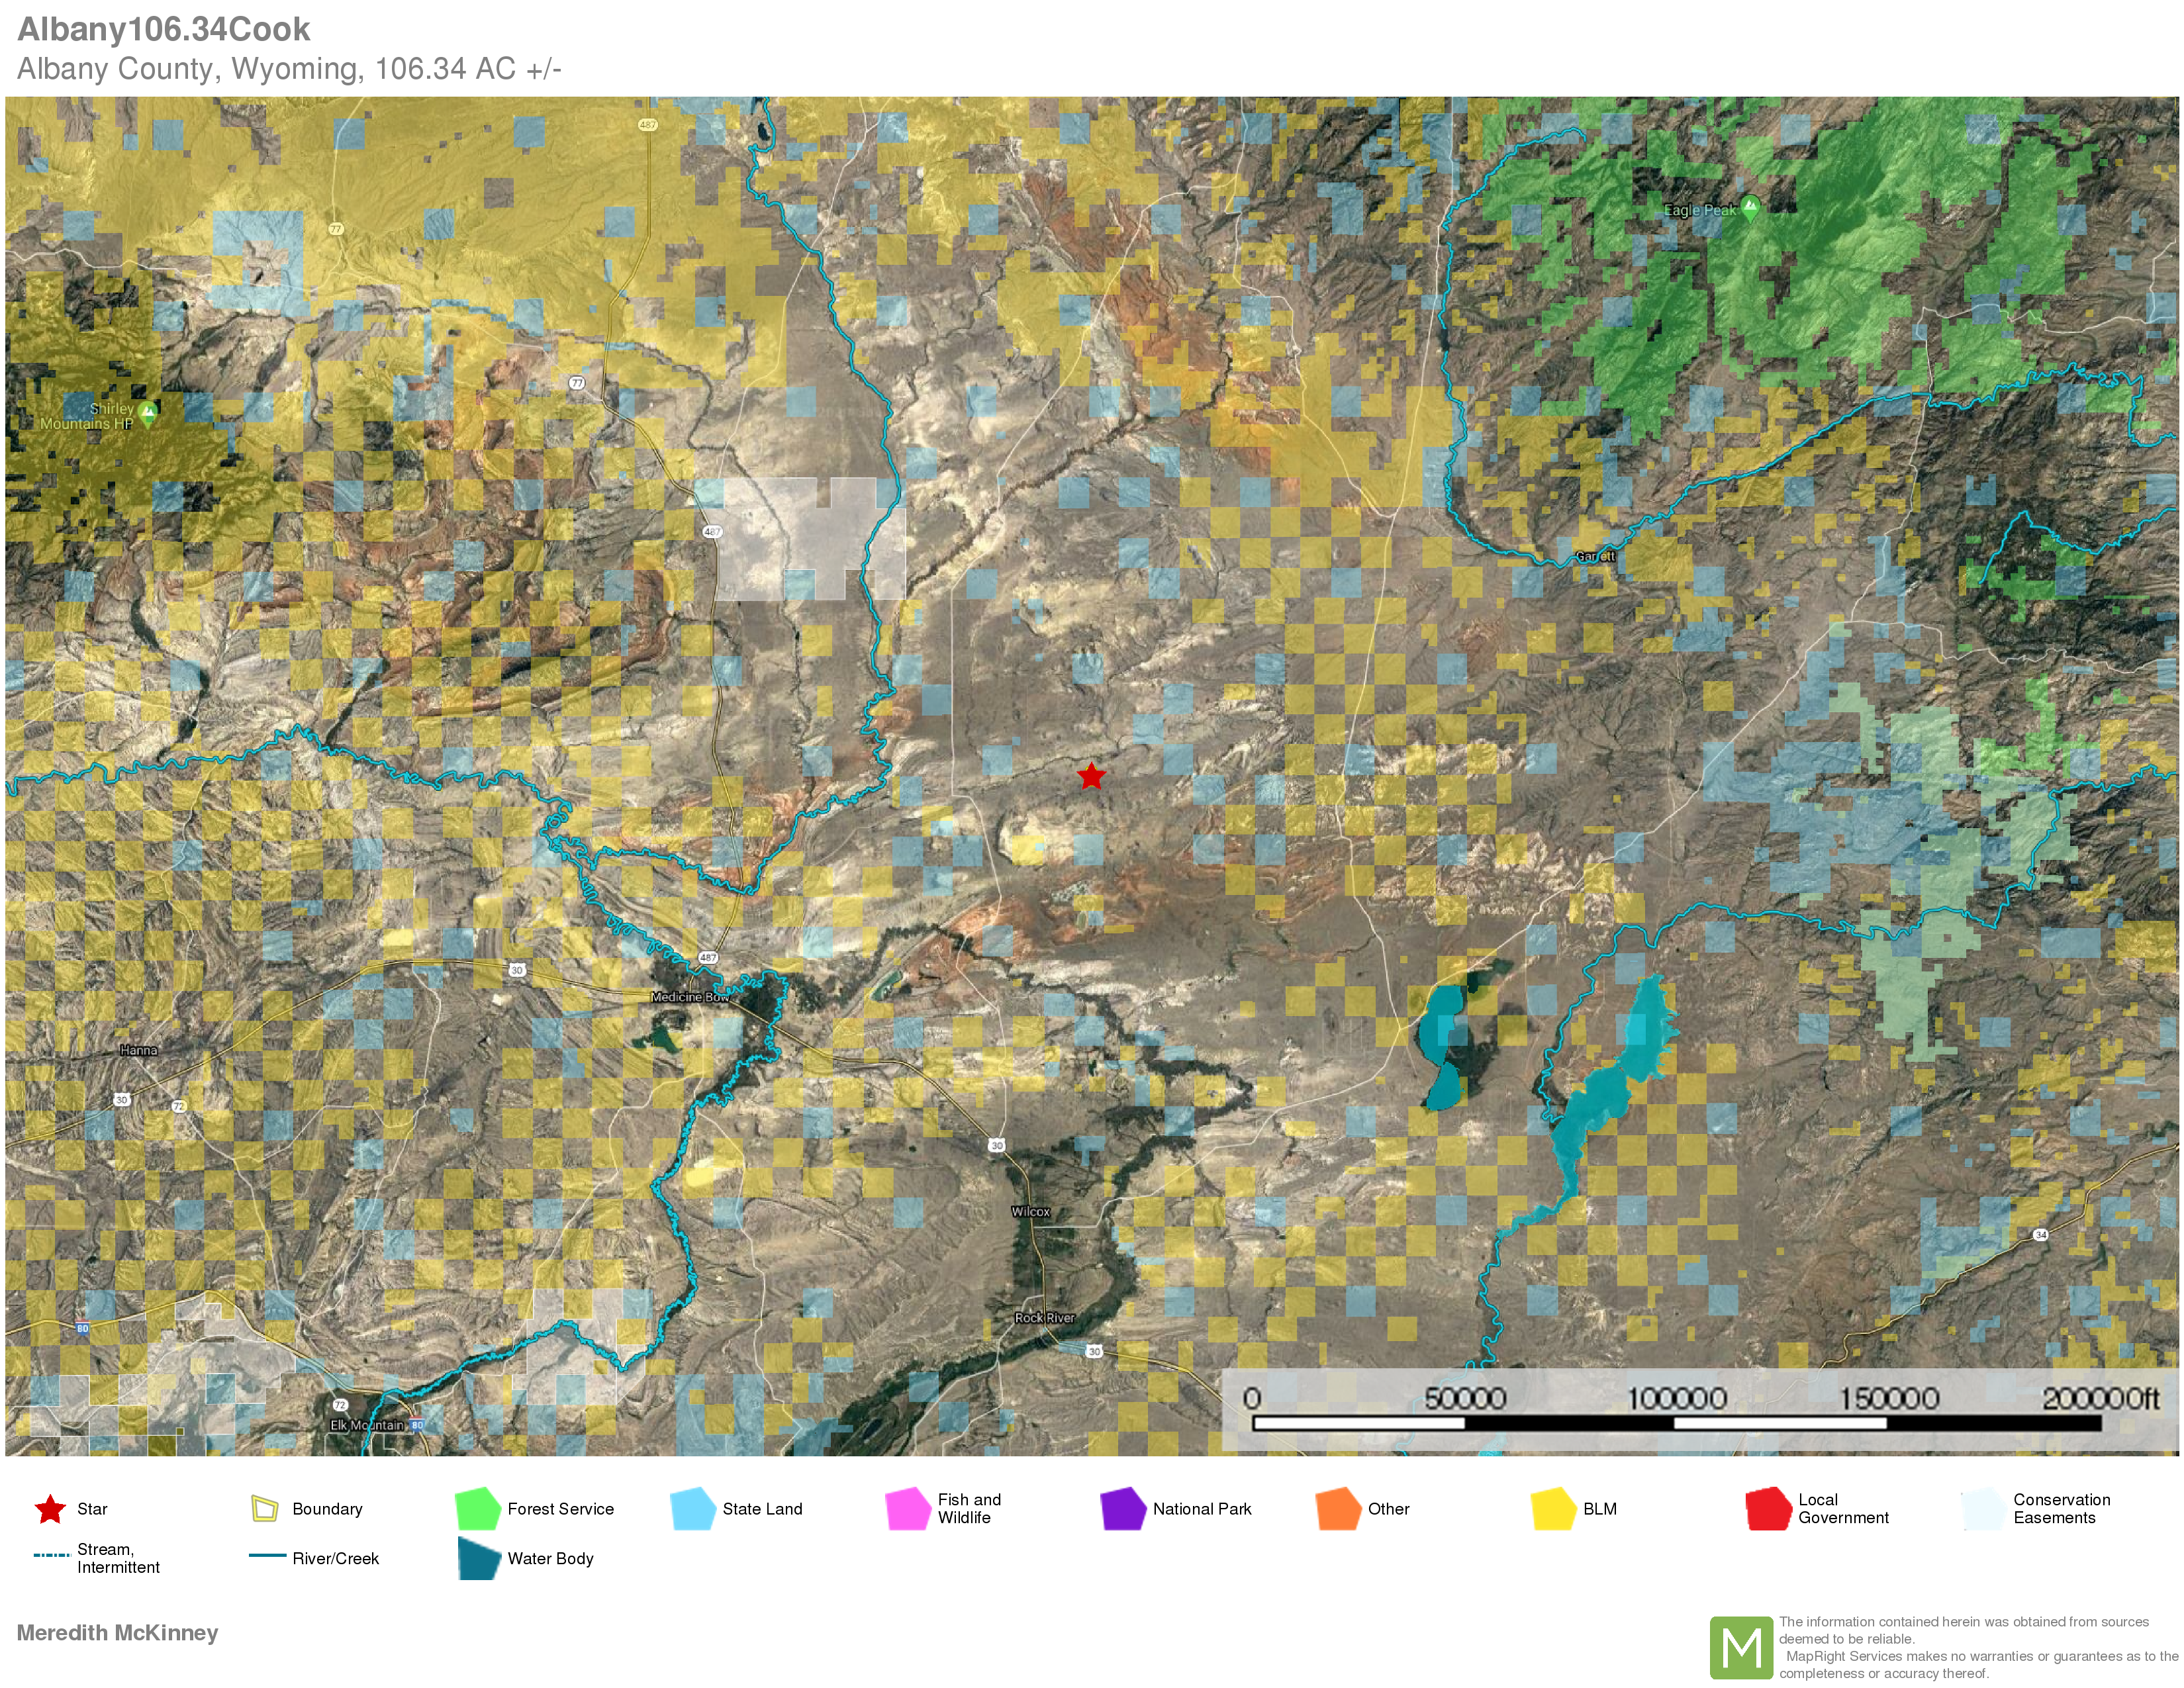
Task: Click the Medicine Bow town label
Action: point(690,997)
